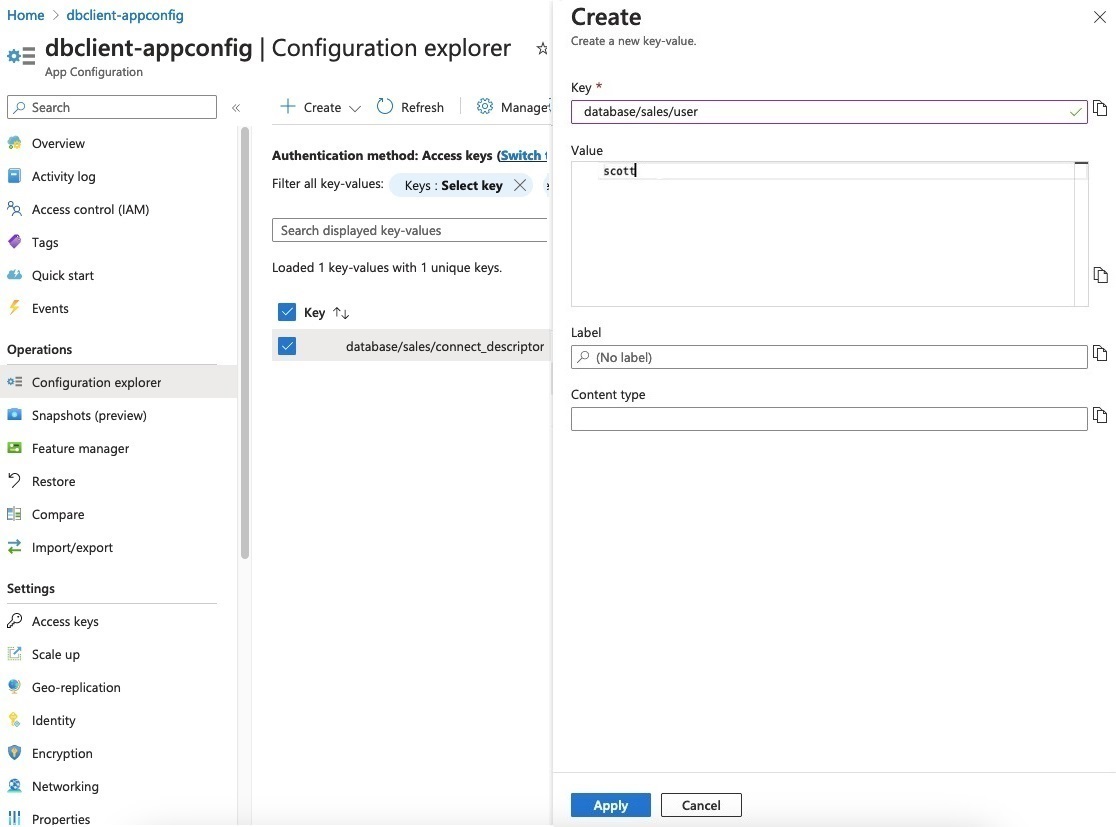Open the Overview menu item

coord(58,143)
